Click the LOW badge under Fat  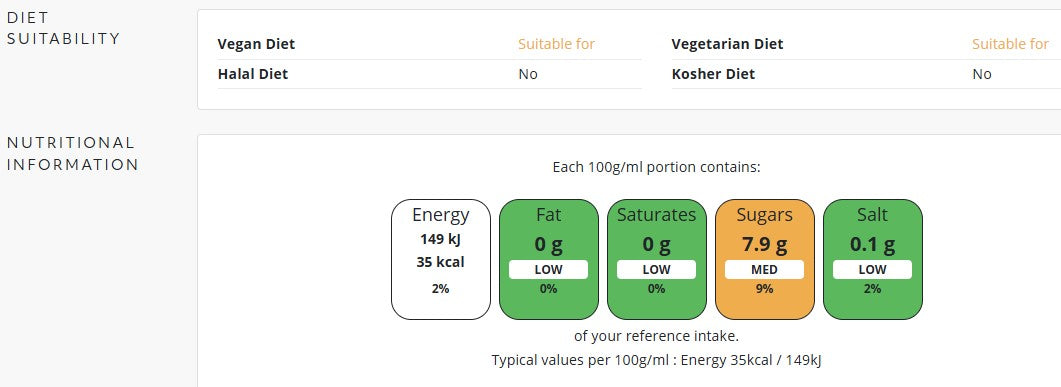[548, 269]
